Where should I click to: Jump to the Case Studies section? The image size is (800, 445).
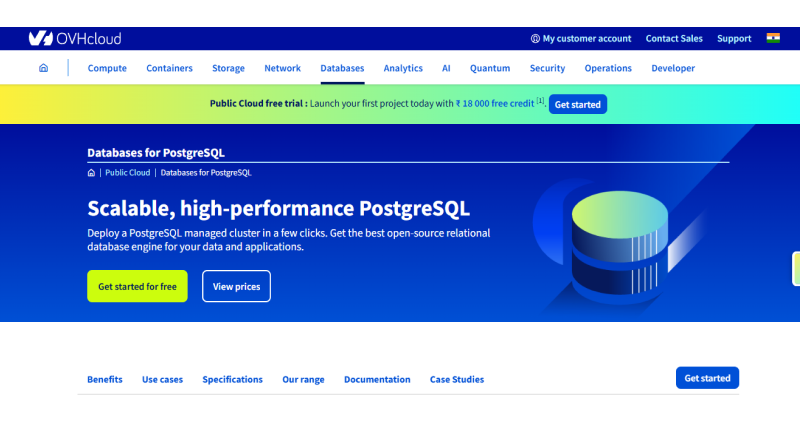[457, 379]
